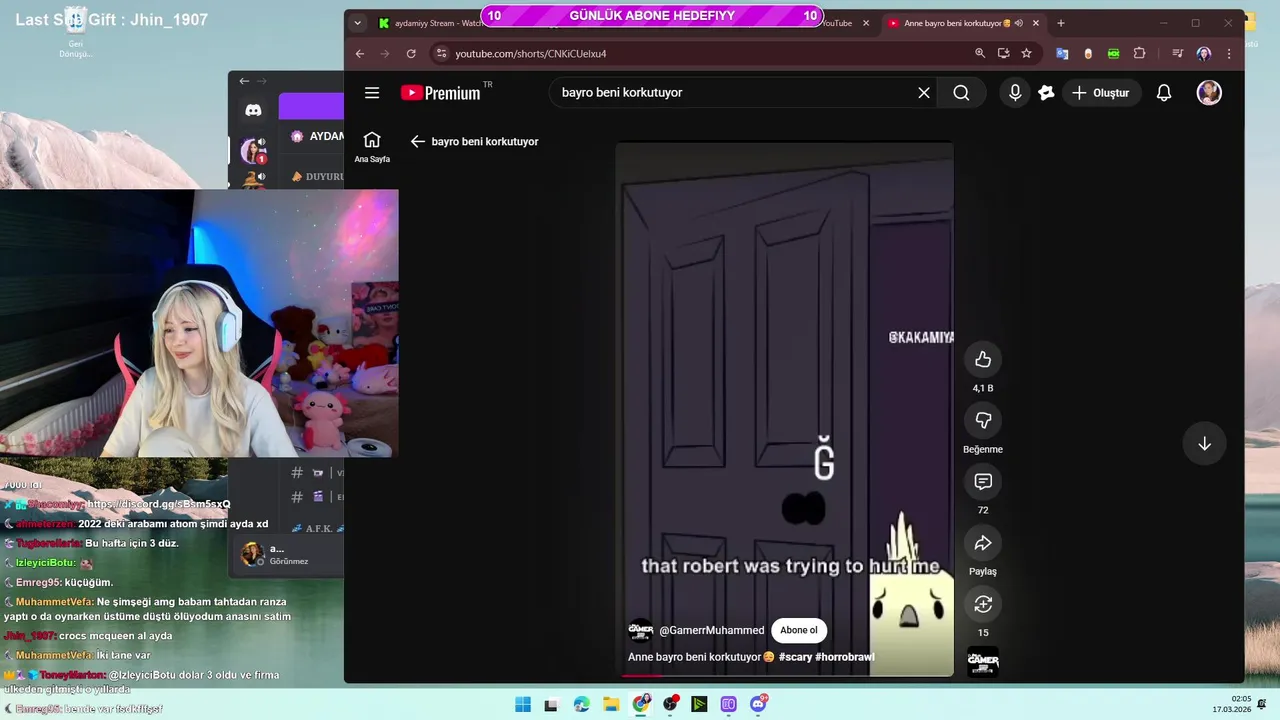Go to Ana Sayfa in sidebar
Screen dimensions: 1280x720
[x=372, y=147]
